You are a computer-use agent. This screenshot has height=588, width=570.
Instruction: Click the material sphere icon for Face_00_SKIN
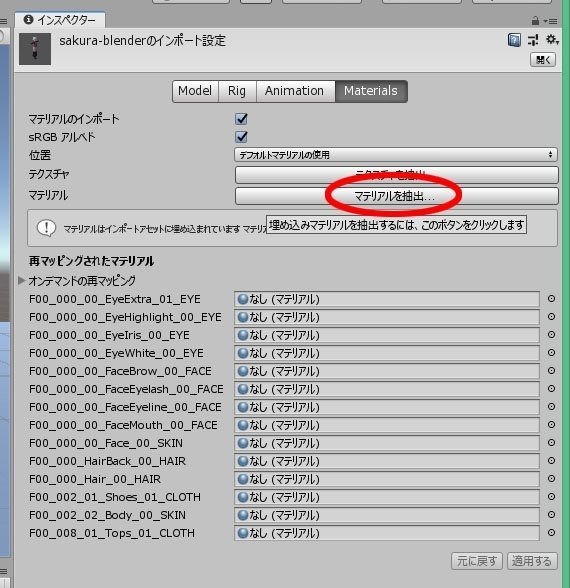[243, 443]
